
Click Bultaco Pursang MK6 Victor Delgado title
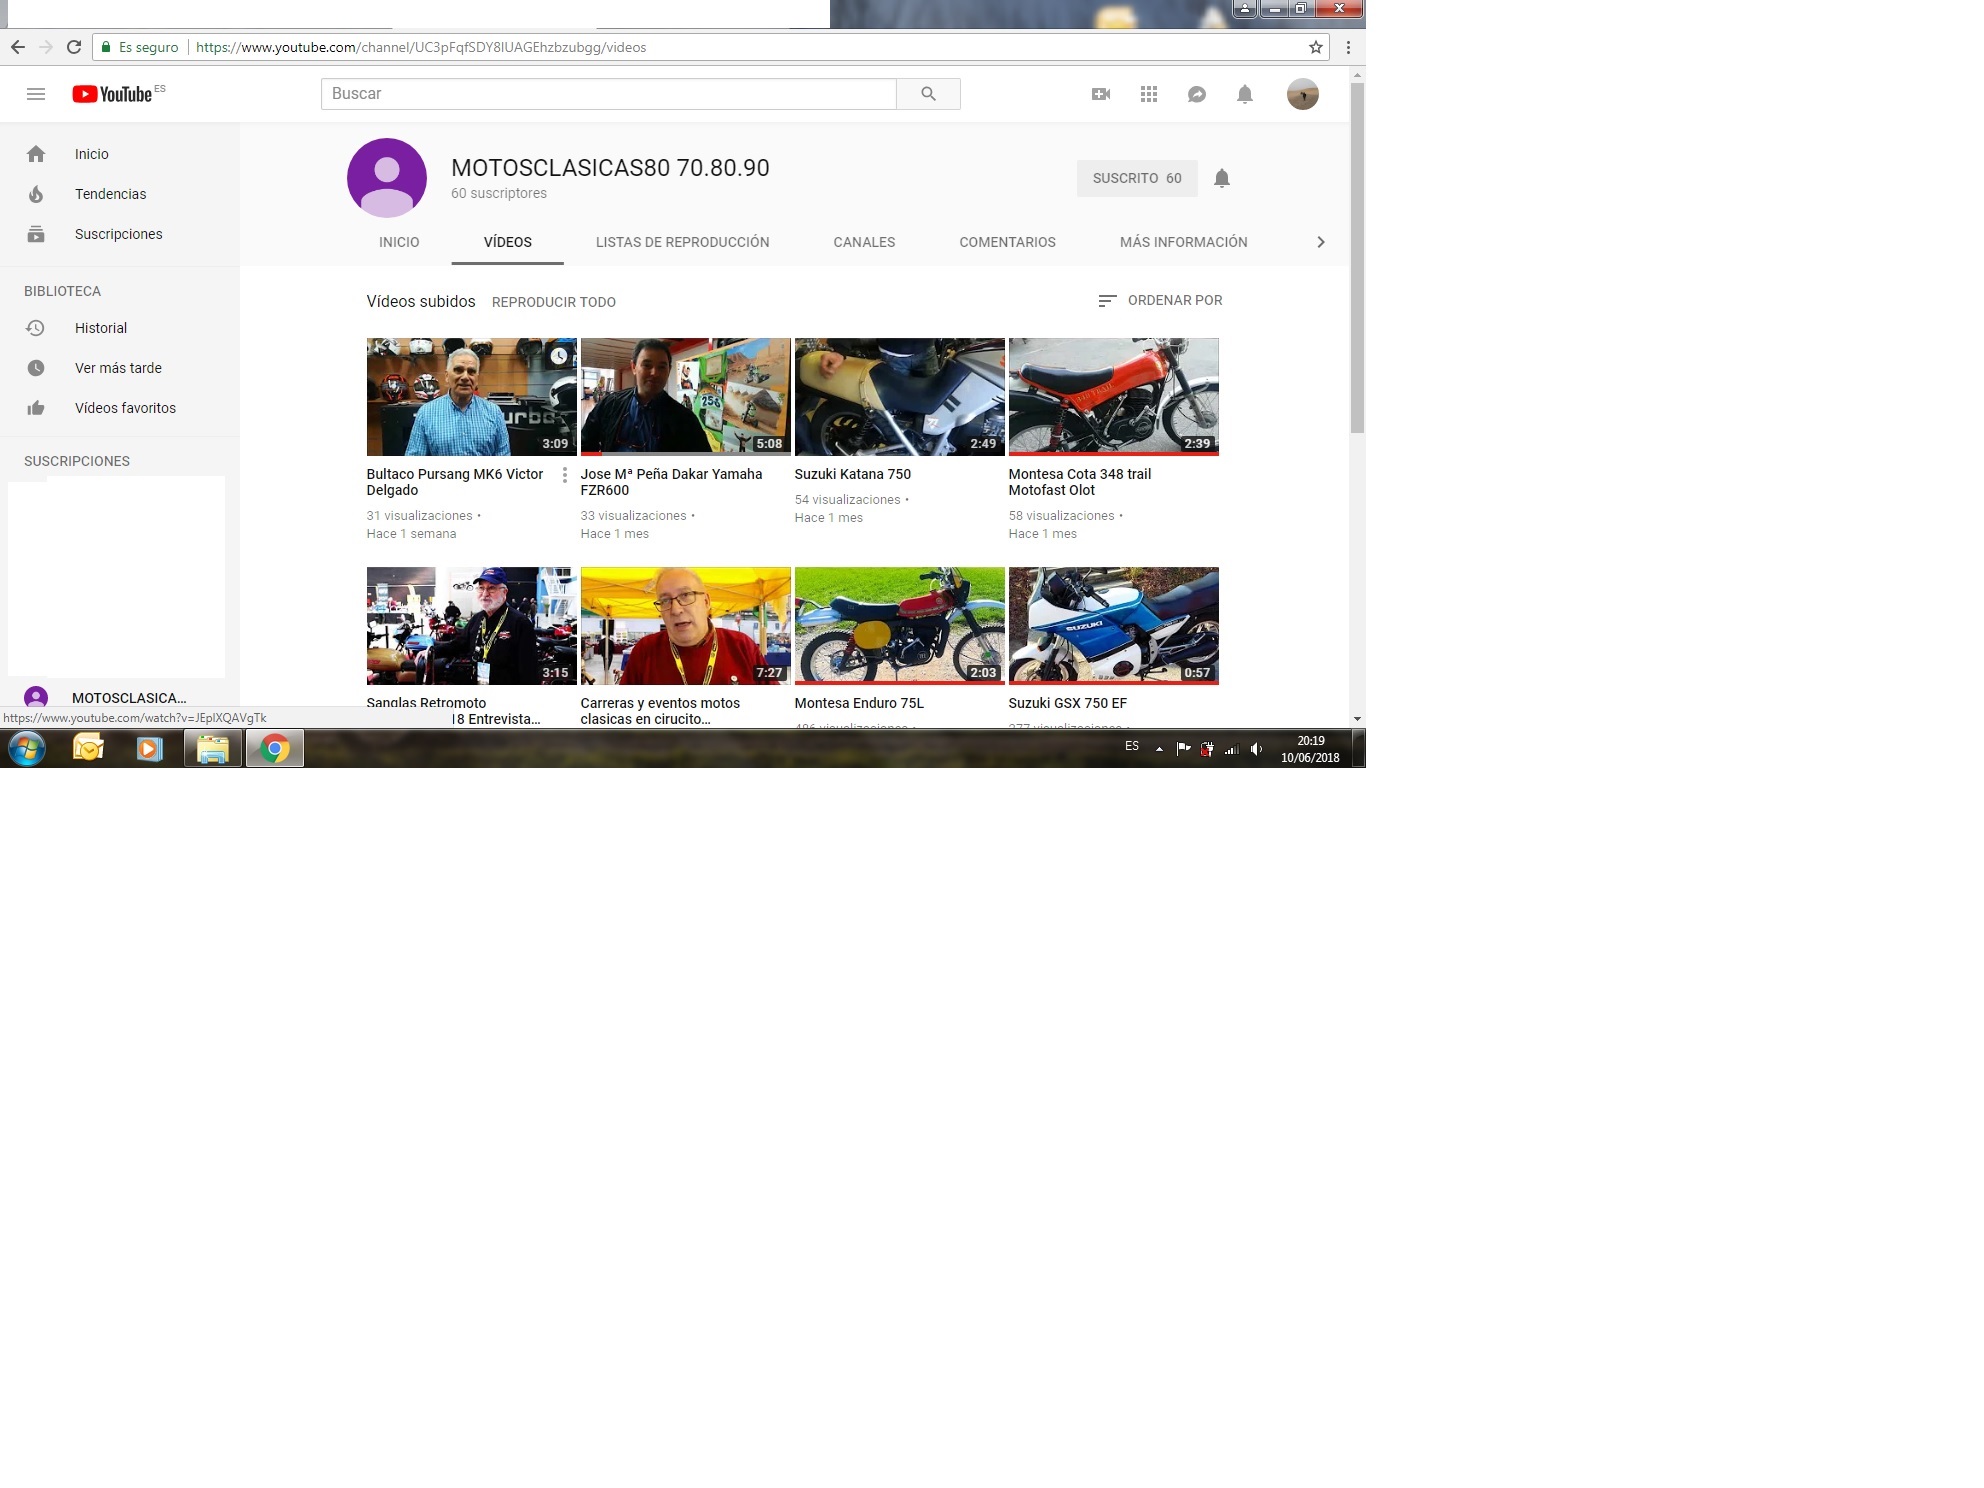(x=455, y=482)
